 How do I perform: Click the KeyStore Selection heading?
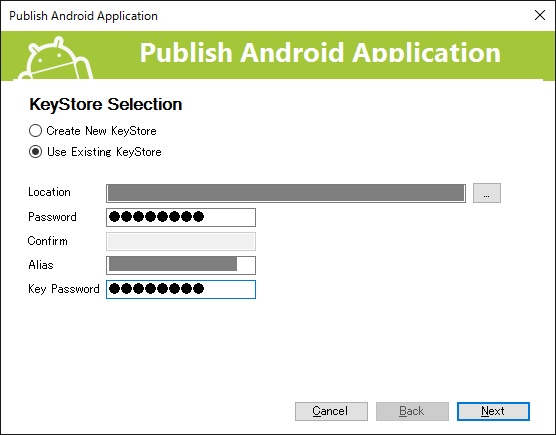(x=106, y=104)
